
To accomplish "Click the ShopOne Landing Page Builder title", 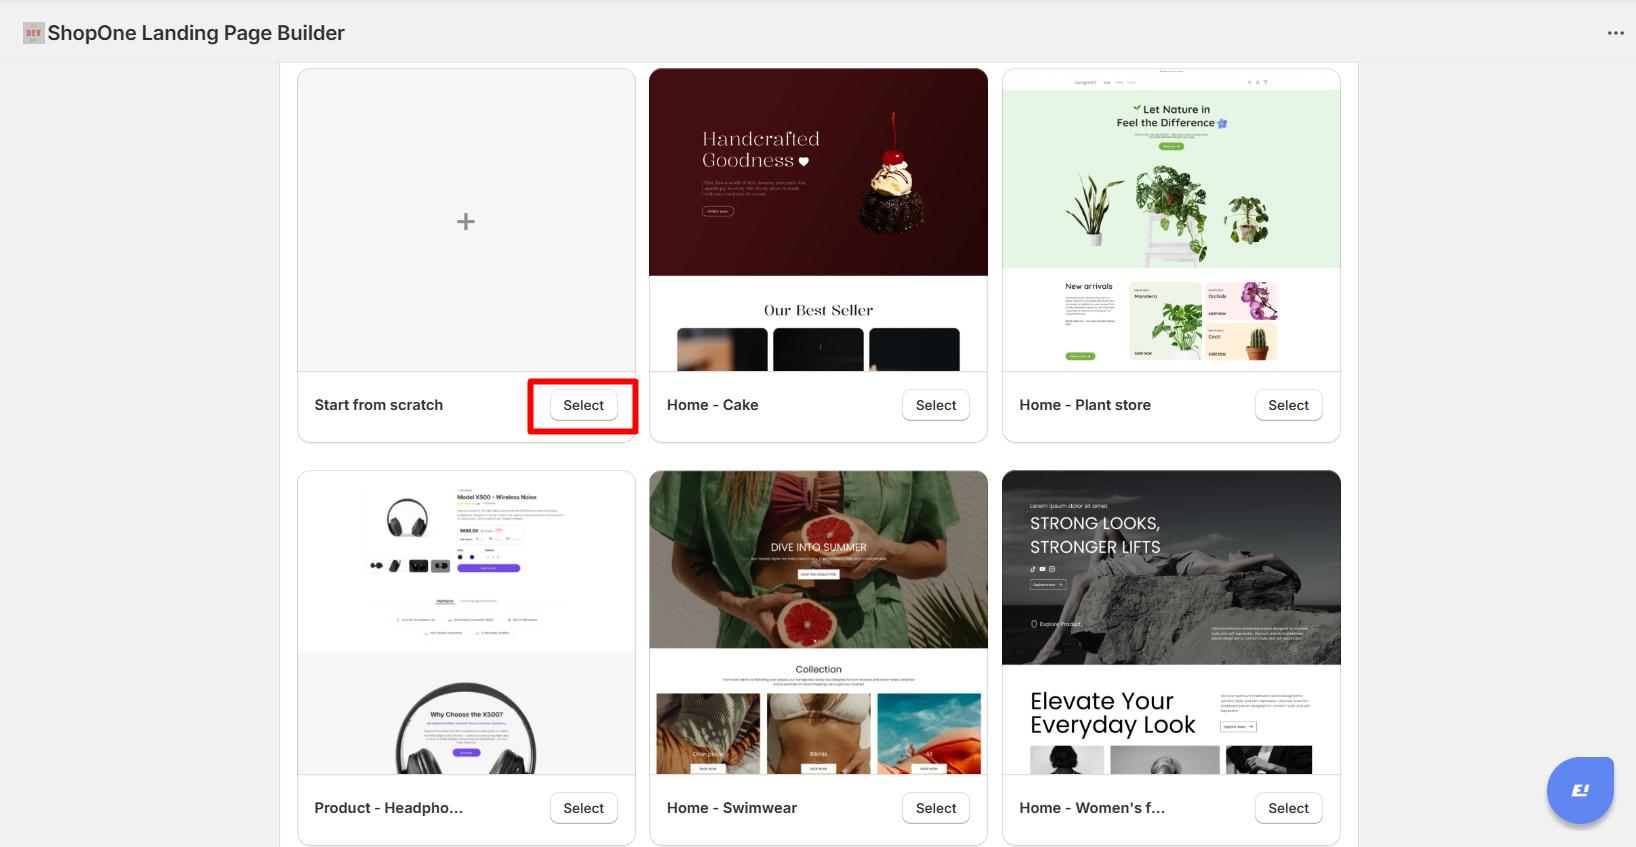I will [x=196, y=33].
